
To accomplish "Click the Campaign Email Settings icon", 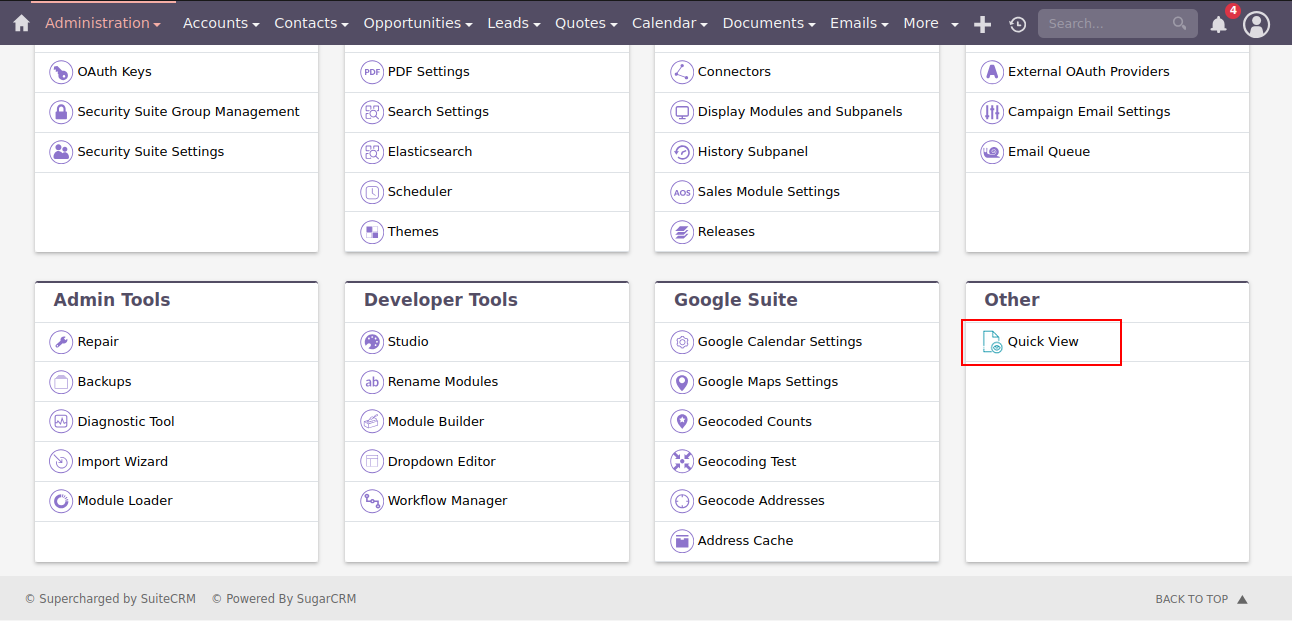I will click(x=992, y=112).
